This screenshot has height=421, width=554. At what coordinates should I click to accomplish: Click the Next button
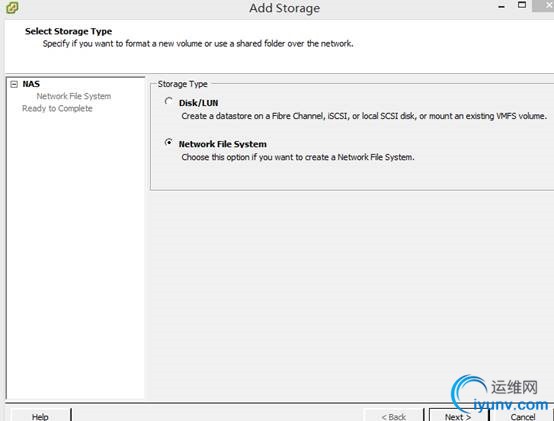[458, 415]
